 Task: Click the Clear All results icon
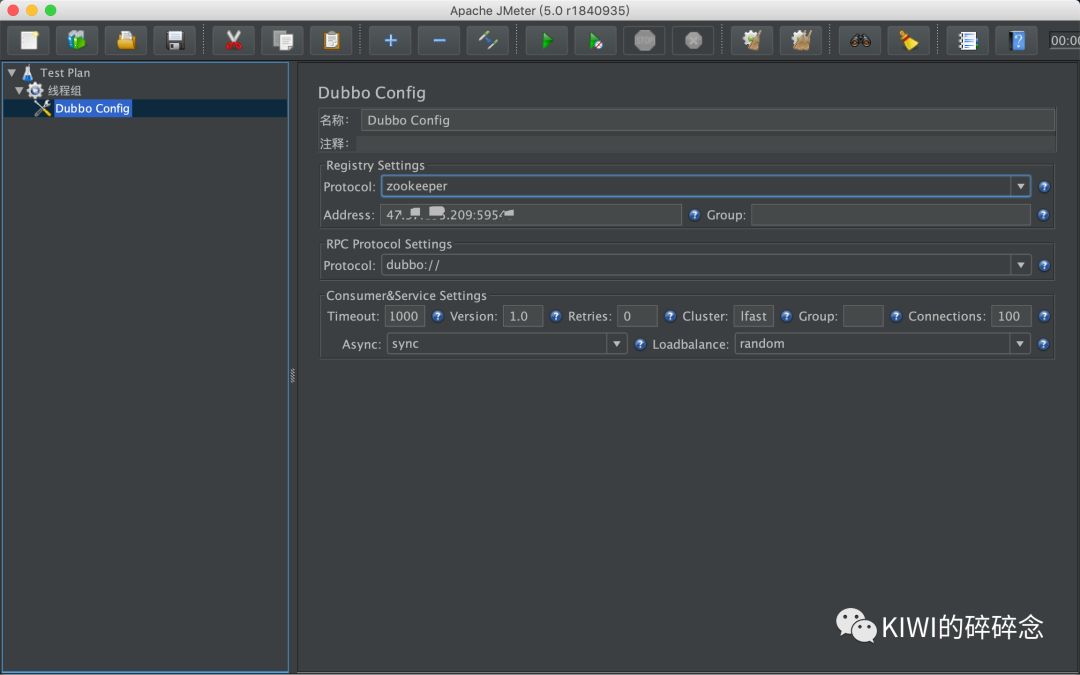[x=800, y=41]
